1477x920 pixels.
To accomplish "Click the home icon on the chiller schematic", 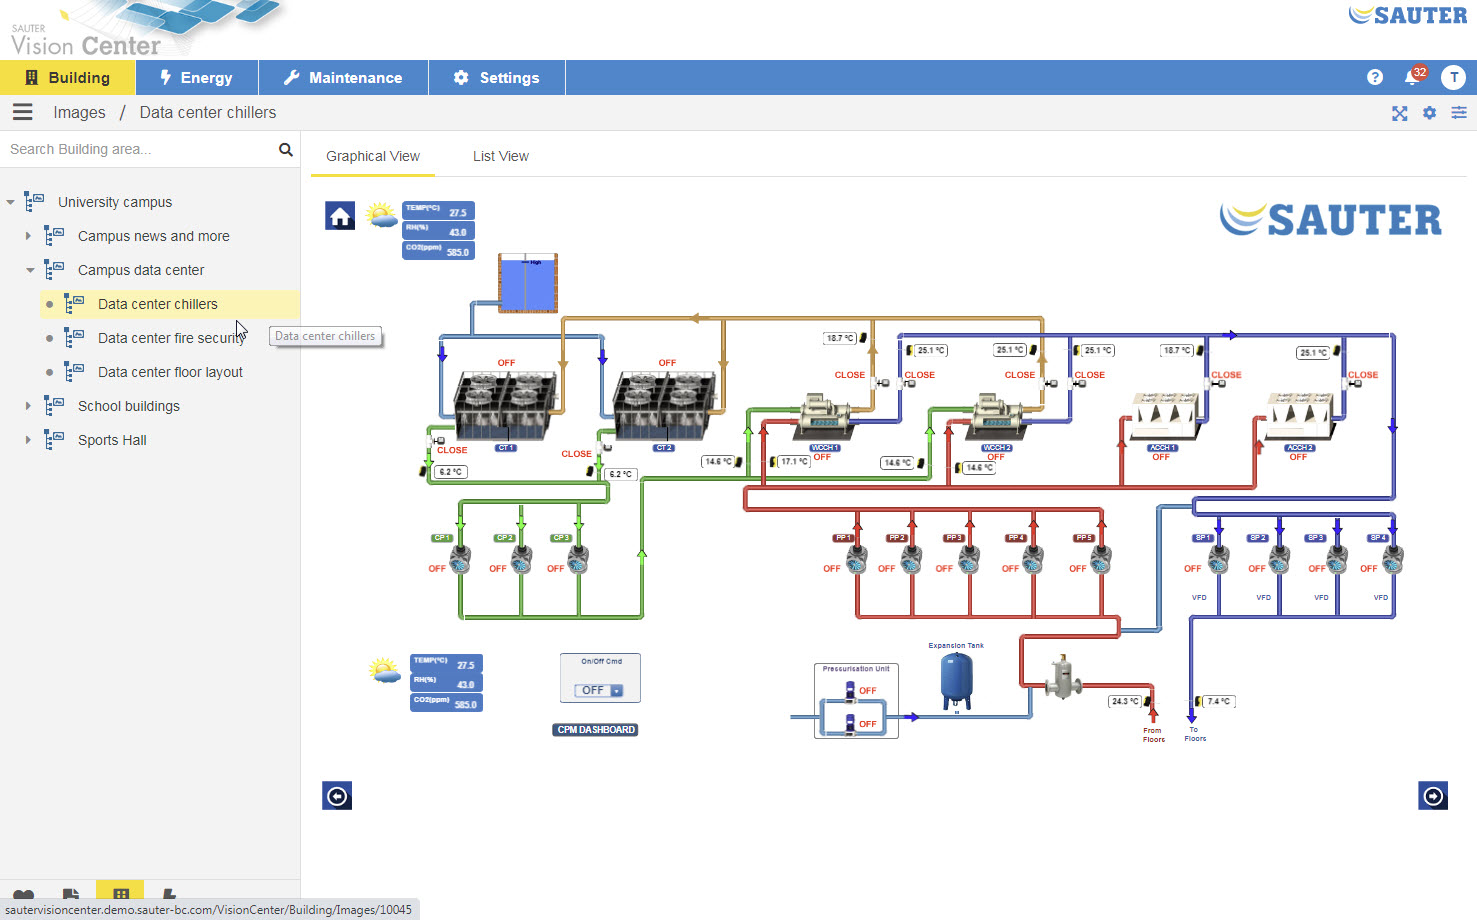I will click(340, 215).
